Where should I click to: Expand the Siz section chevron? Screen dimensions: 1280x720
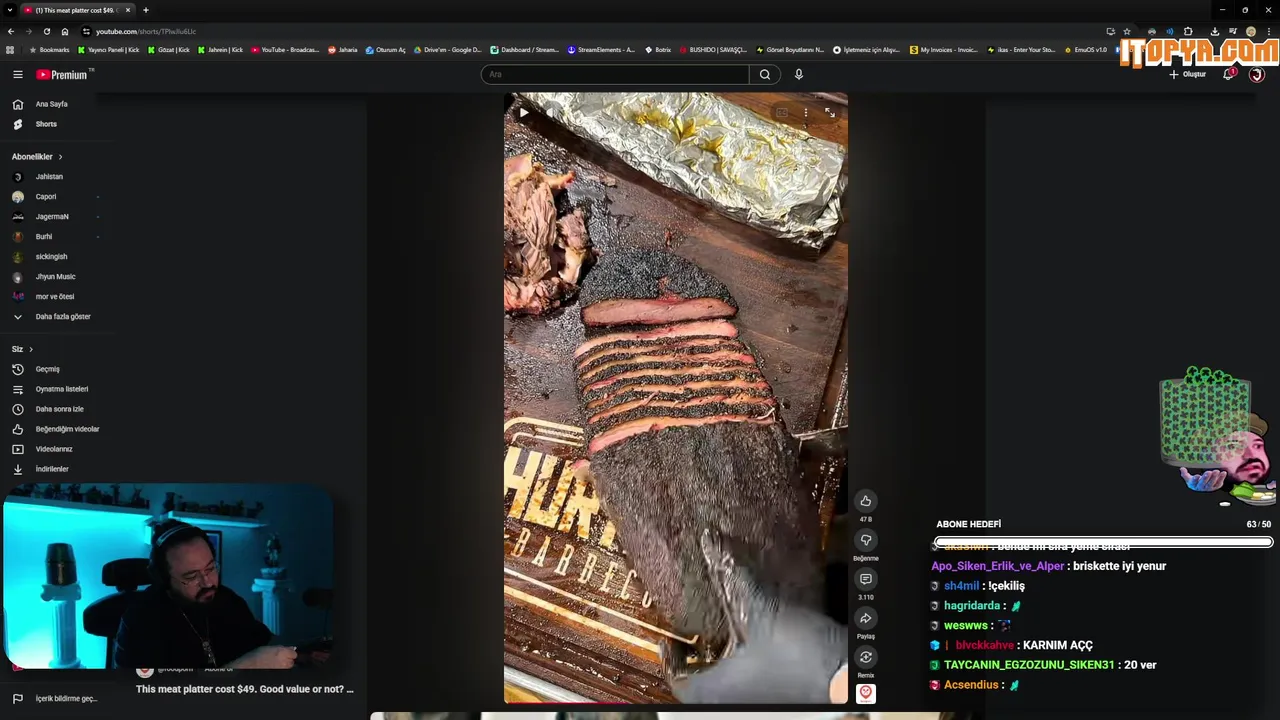pos(31,349)
